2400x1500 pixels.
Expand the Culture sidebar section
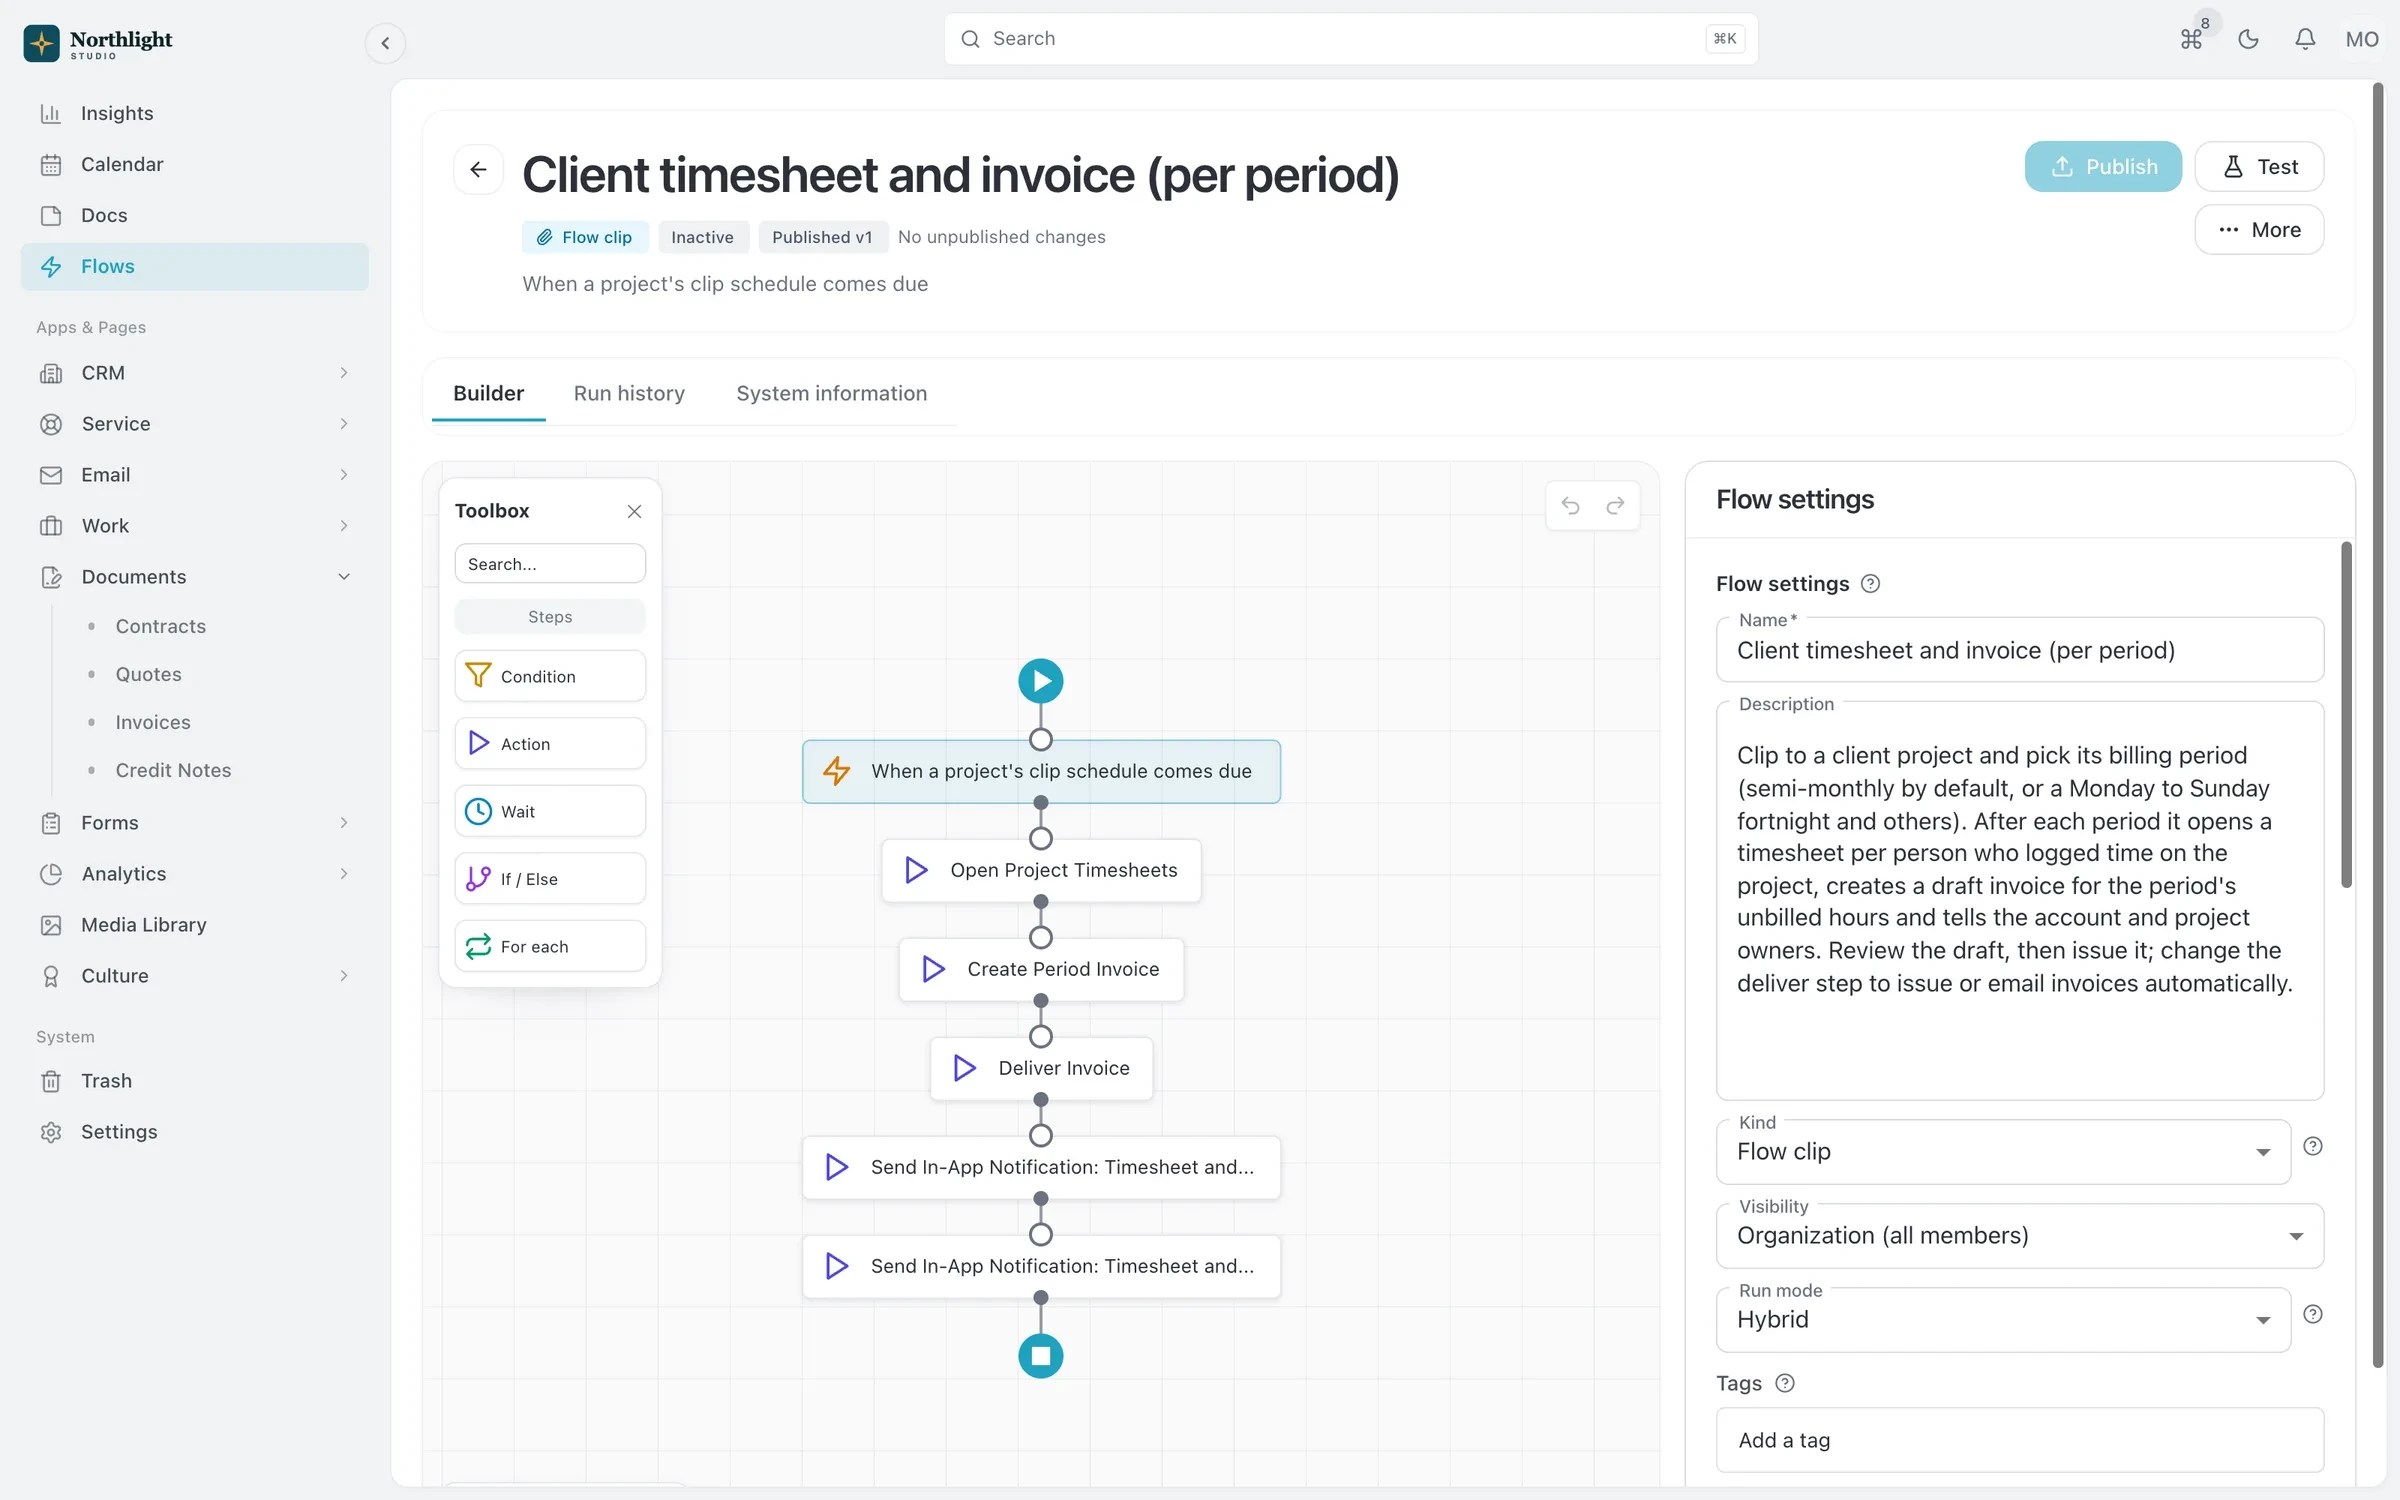[x=195, y=976]
